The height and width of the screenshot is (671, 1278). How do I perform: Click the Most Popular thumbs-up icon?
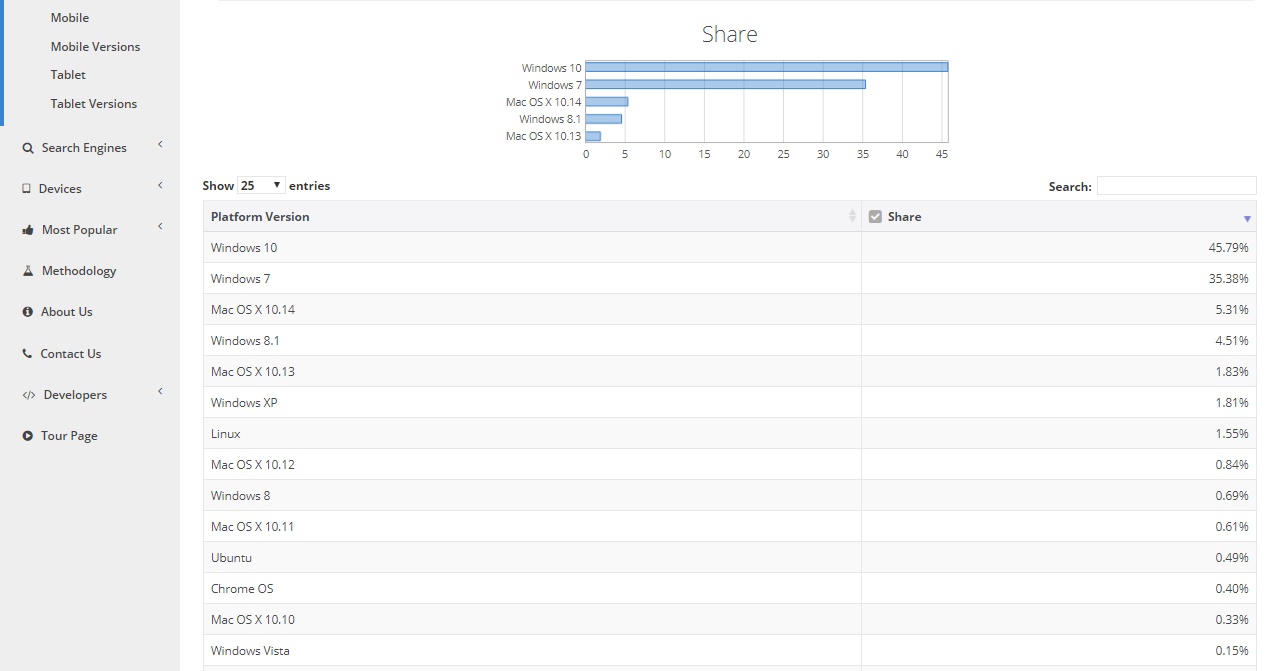click(28, 230)
